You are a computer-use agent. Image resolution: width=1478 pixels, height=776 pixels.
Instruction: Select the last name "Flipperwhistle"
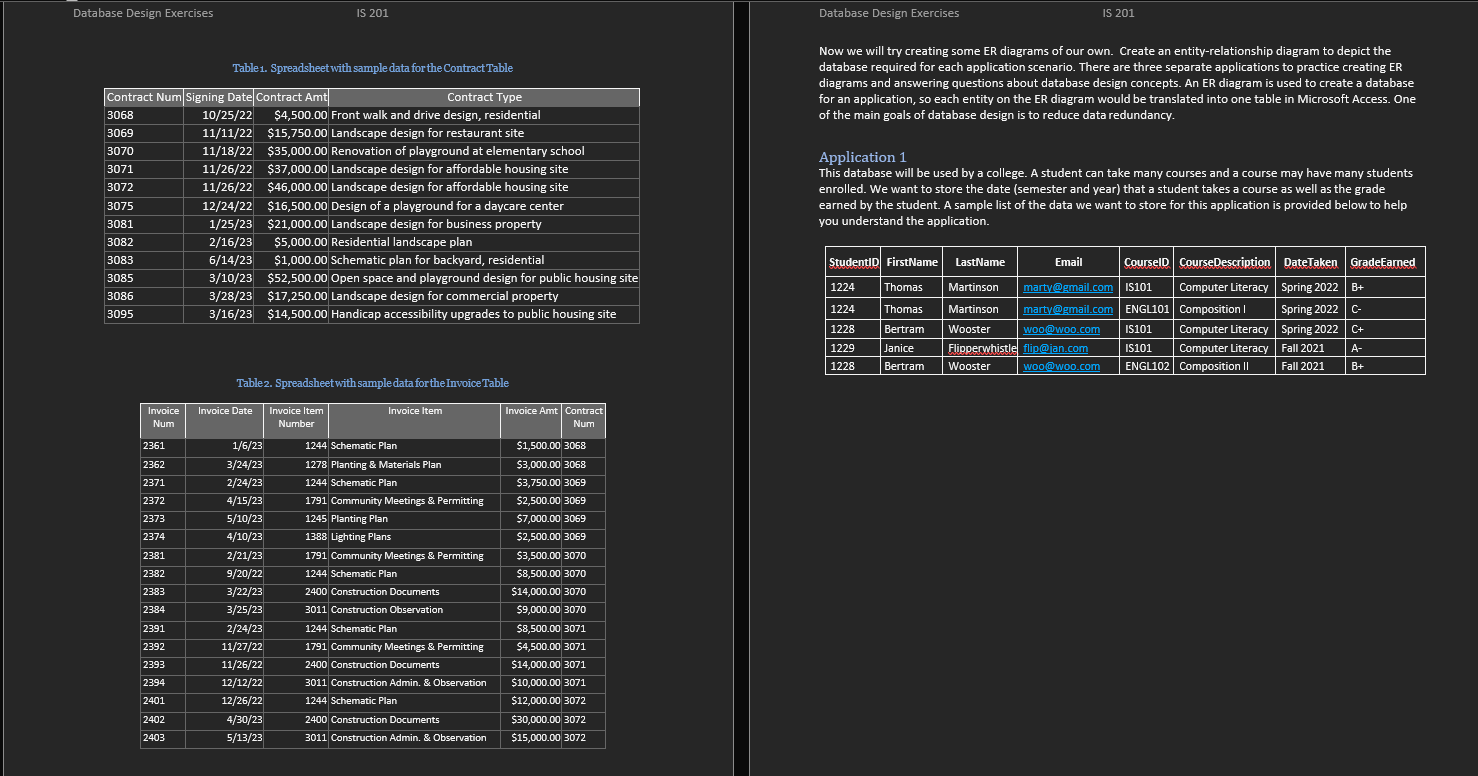click(x=982, y=348)
